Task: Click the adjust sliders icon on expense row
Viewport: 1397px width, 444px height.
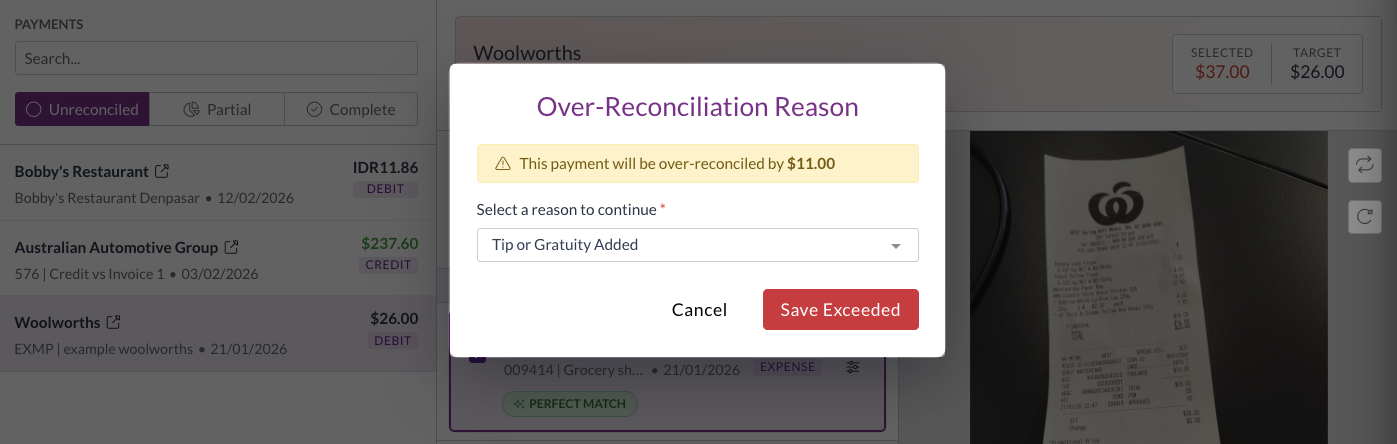Action: point(853,368)
